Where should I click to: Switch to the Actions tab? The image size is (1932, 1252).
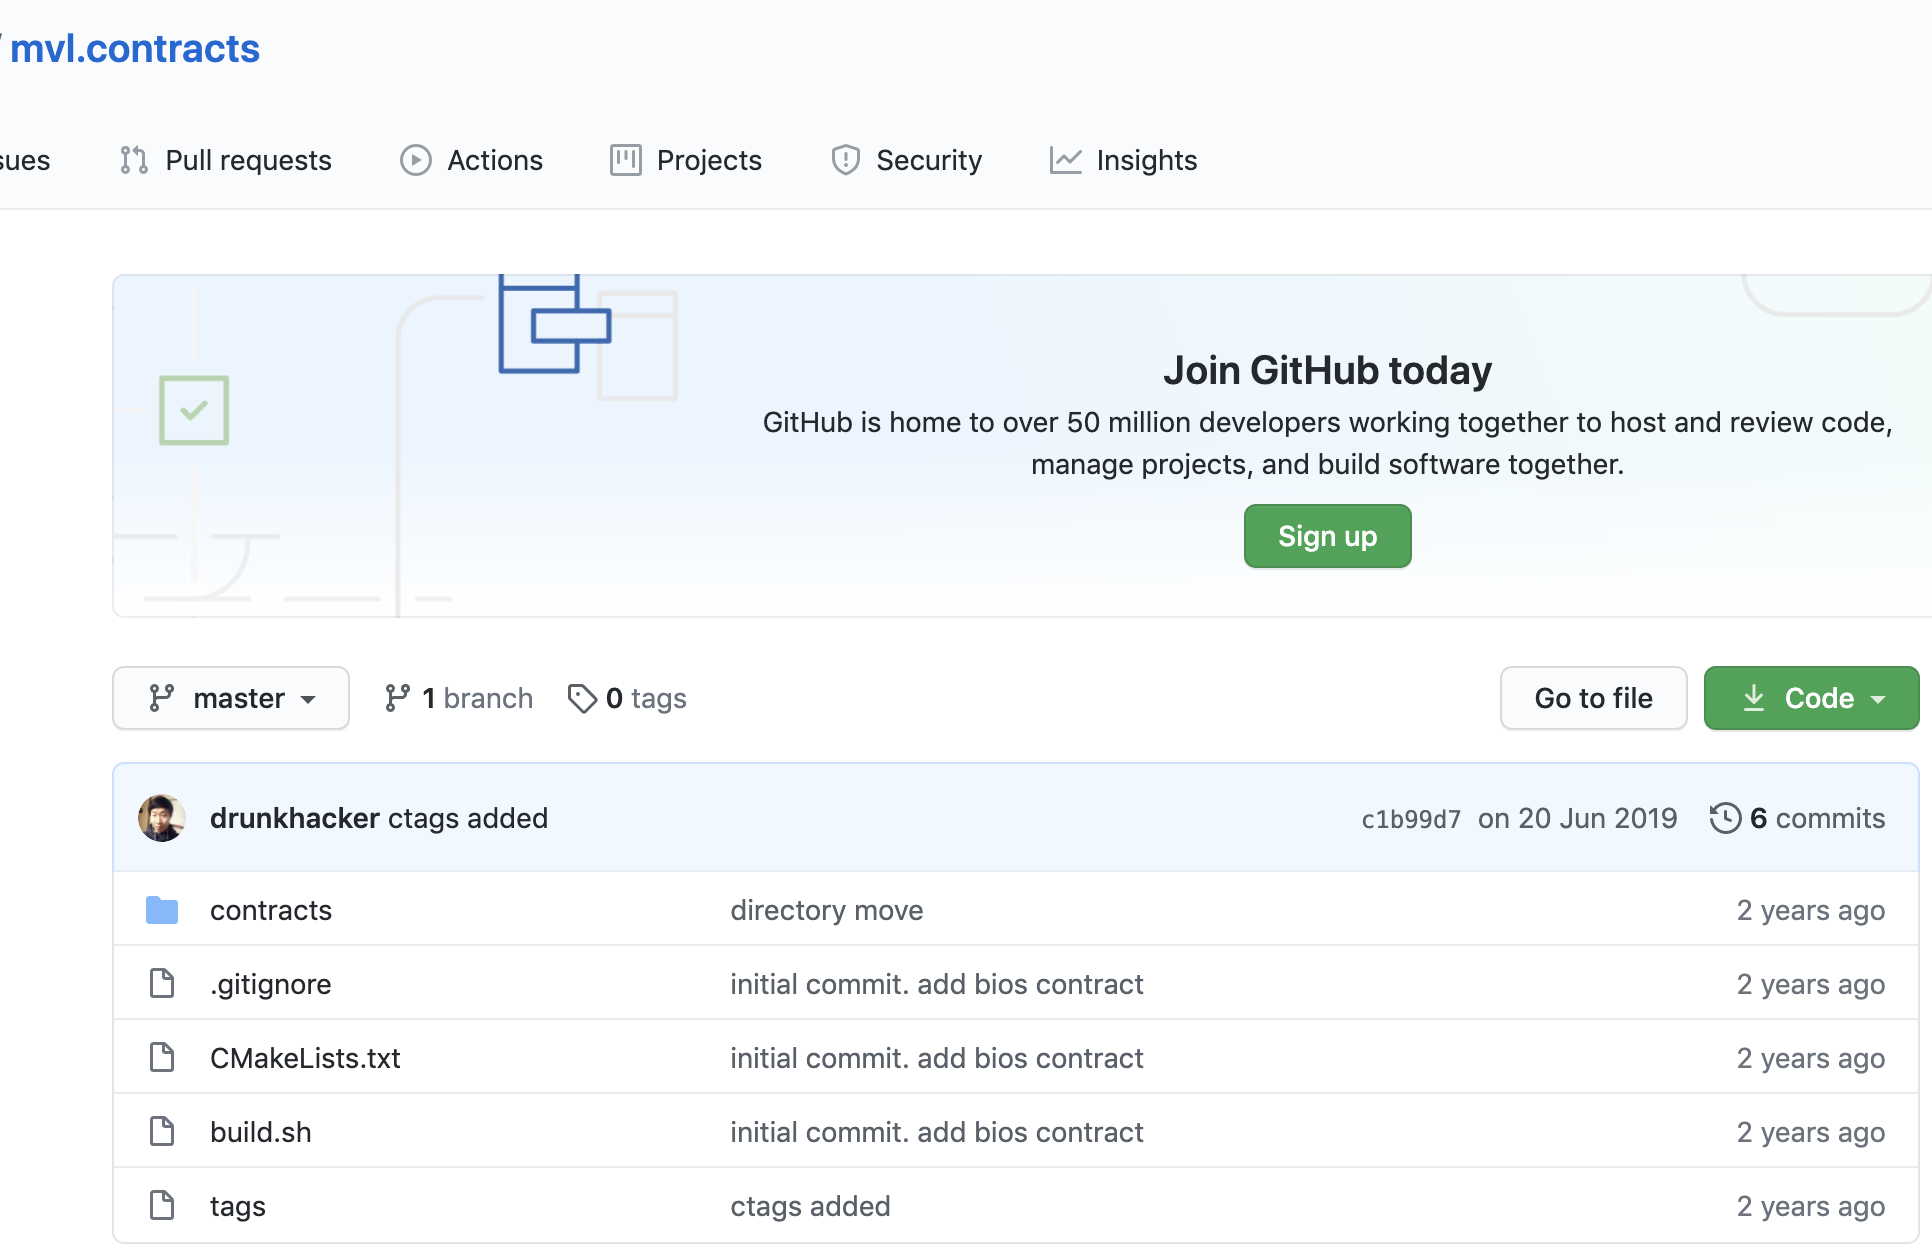pos(472,160)
